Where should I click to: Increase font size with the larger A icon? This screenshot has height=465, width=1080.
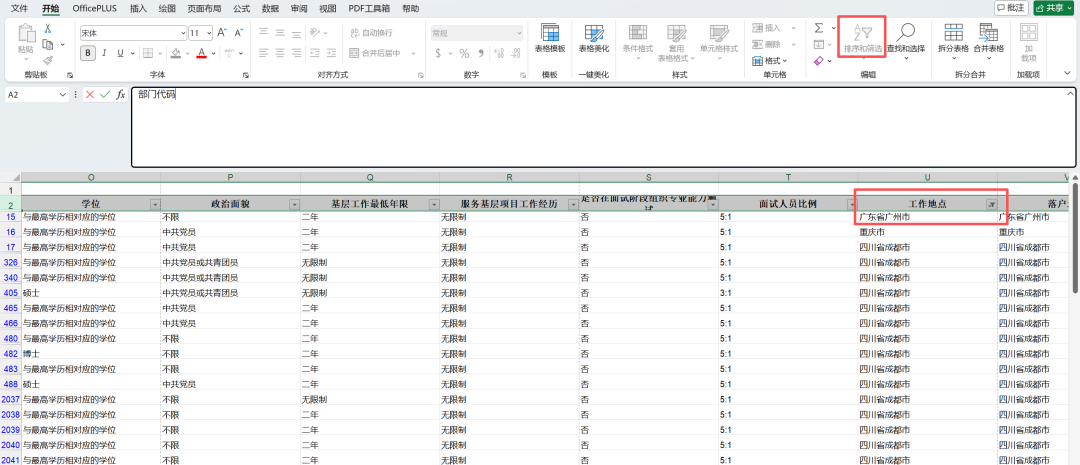pyautogui.click(x=222, y=32)
